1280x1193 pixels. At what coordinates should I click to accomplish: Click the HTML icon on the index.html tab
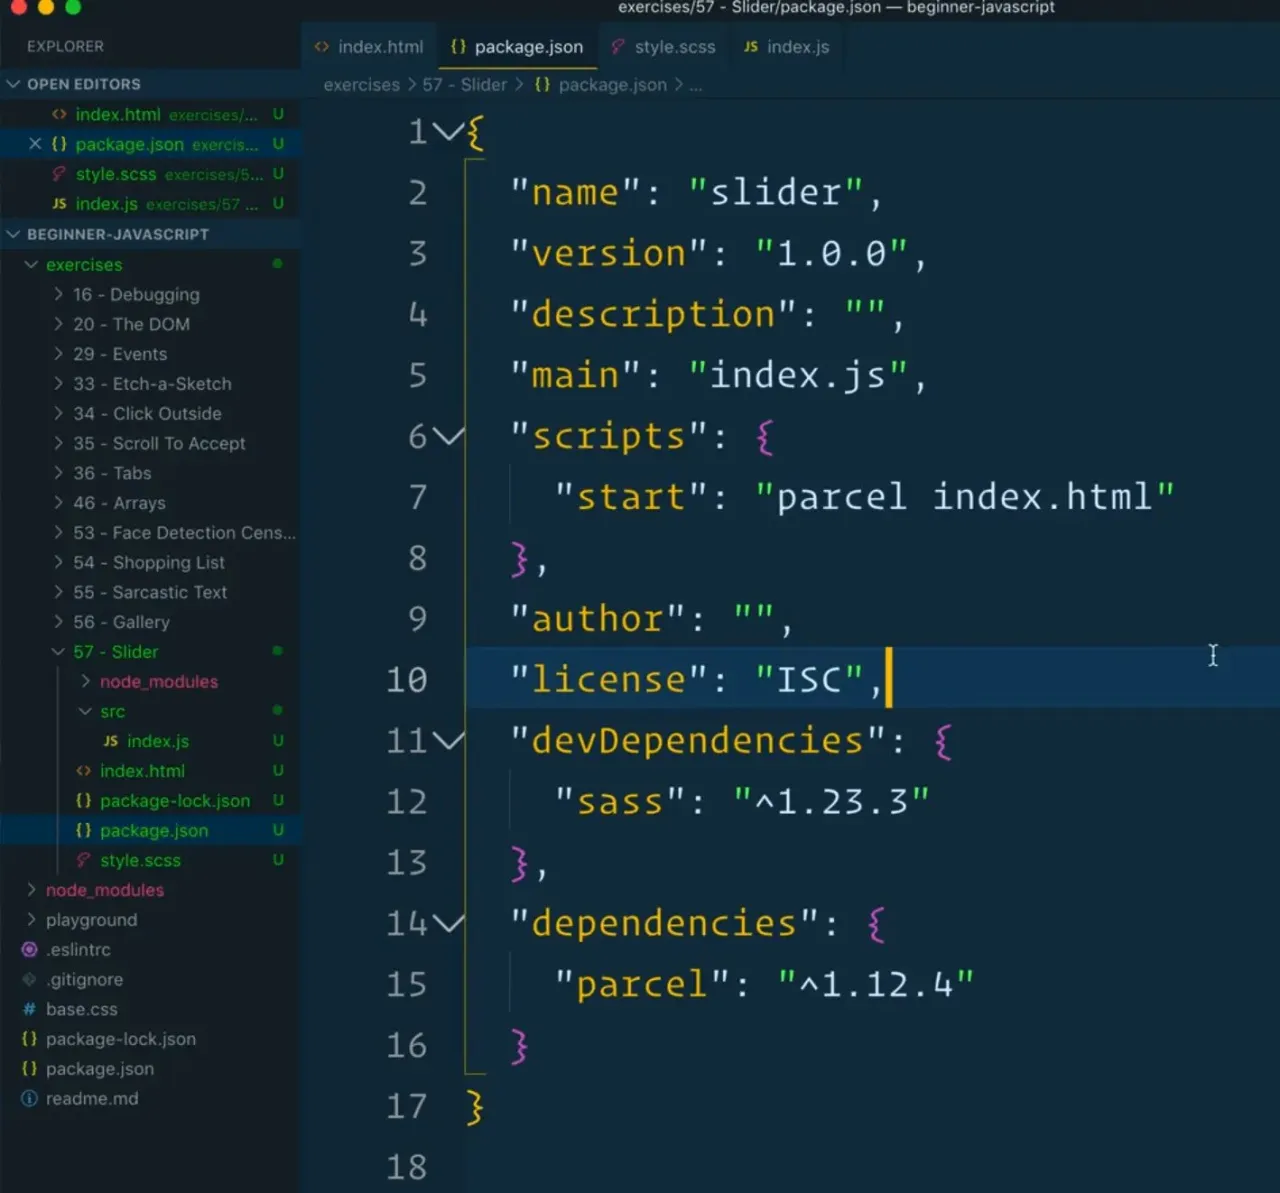pyautogui.click(x=322, y=46)
